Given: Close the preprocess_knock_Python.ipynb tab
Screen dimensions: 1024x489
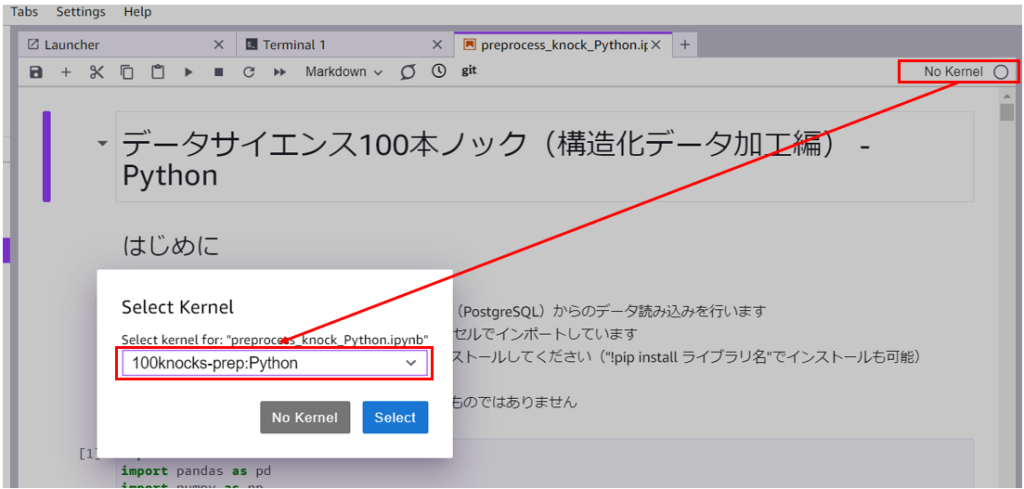Looking at the screenshot, I should 657,45.
